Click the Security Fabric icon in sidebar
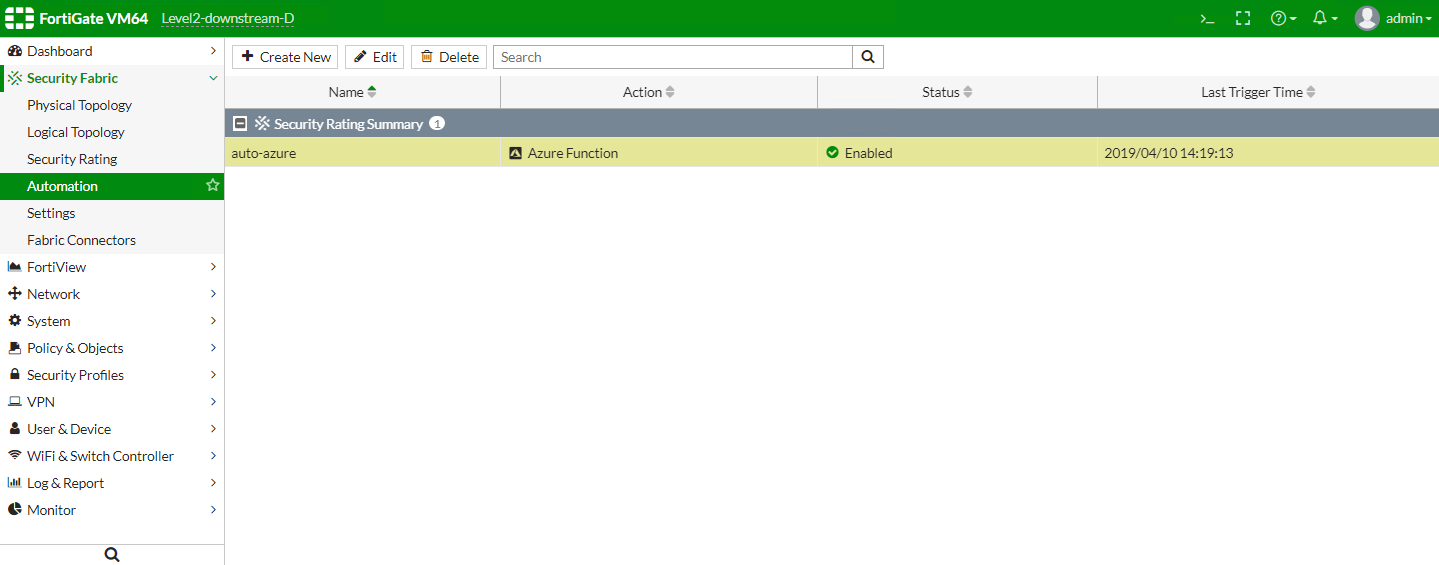Image resolution: width=1439 pixels, height=565 pixels. coord(15,78)
